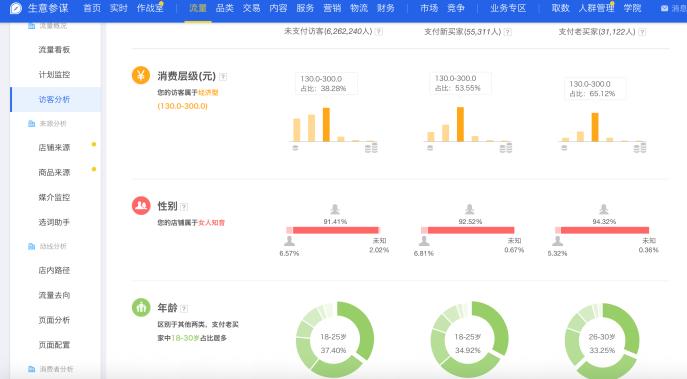The height and width of the screenshot is (379, 687).
Task: Go to 品类 in top navigation
Action: tap(225, 8)
